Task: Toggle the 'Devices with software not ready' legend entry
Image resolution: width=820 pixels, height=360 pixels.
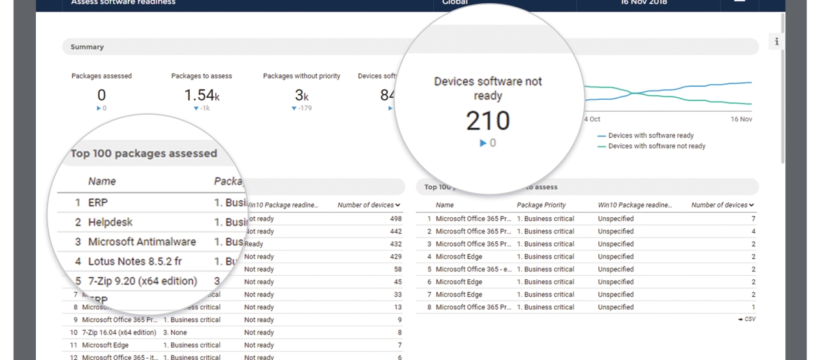Action: pyautogui.click(x=651, y=146)
